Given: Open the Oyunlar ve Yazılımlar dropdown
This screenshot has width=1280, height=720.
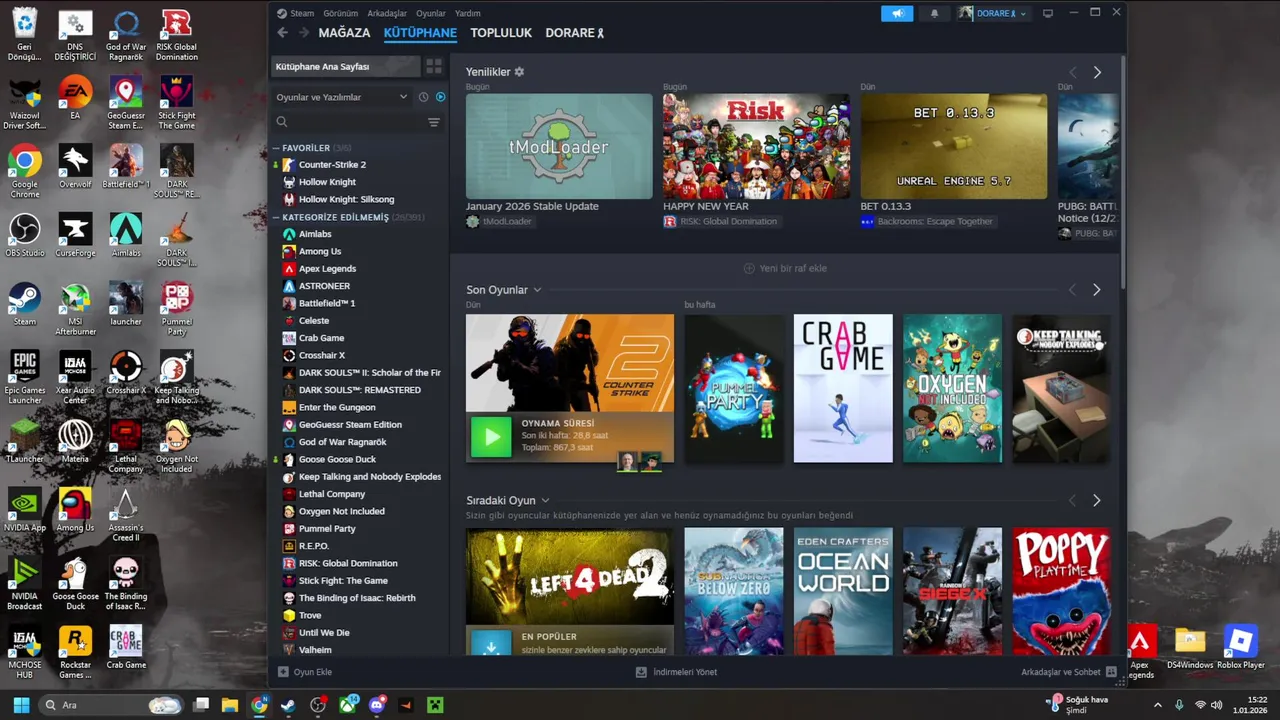Looking at the screenshot, I should [x=342, y=97].
